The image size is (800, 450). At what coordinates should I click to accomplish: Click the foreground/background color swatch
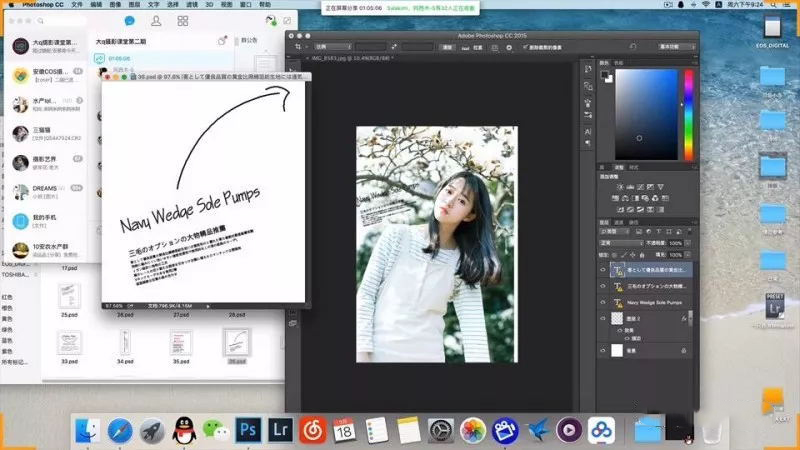click(x=607, y=77)
